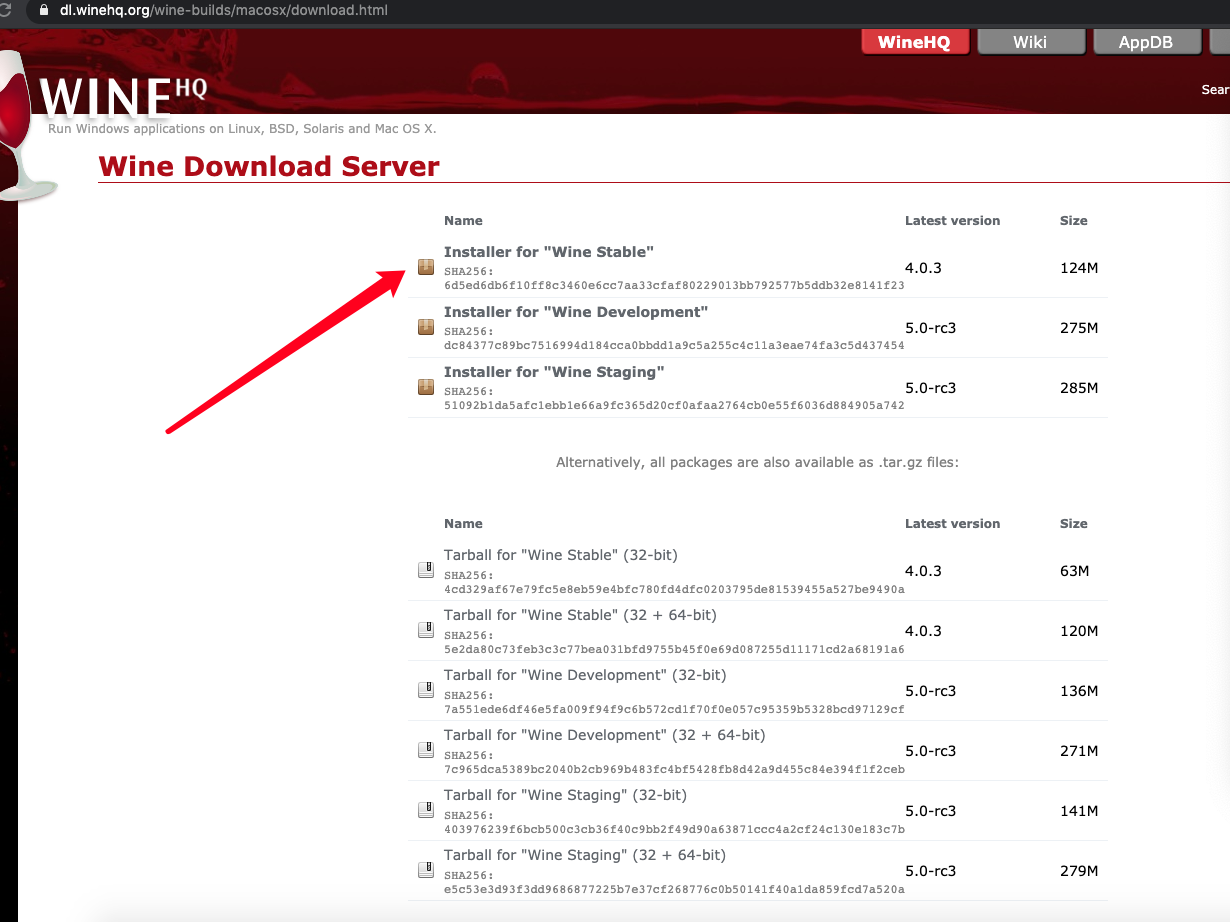1230x922 pixels.
Task: Download Tarball for "Wine Development" (32-bit)
Action: click(x=585, y=675)
